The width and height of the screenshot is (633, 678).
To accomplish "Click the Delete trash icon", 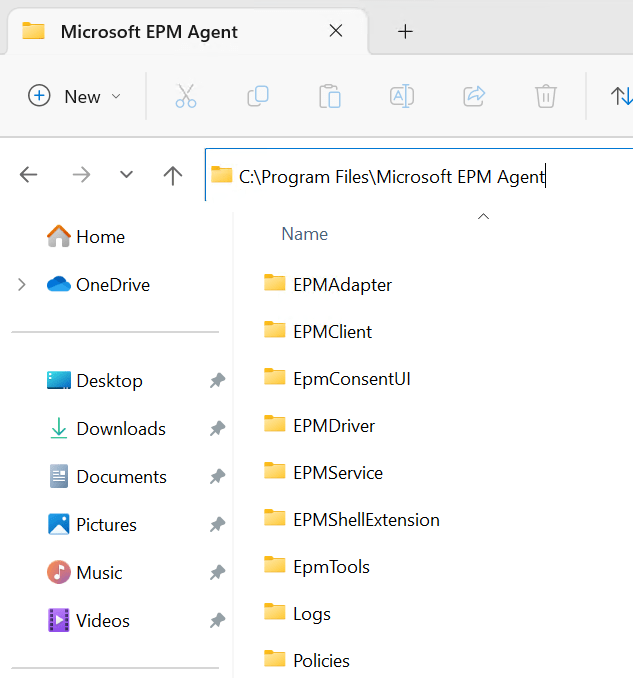I will point(545,96).
